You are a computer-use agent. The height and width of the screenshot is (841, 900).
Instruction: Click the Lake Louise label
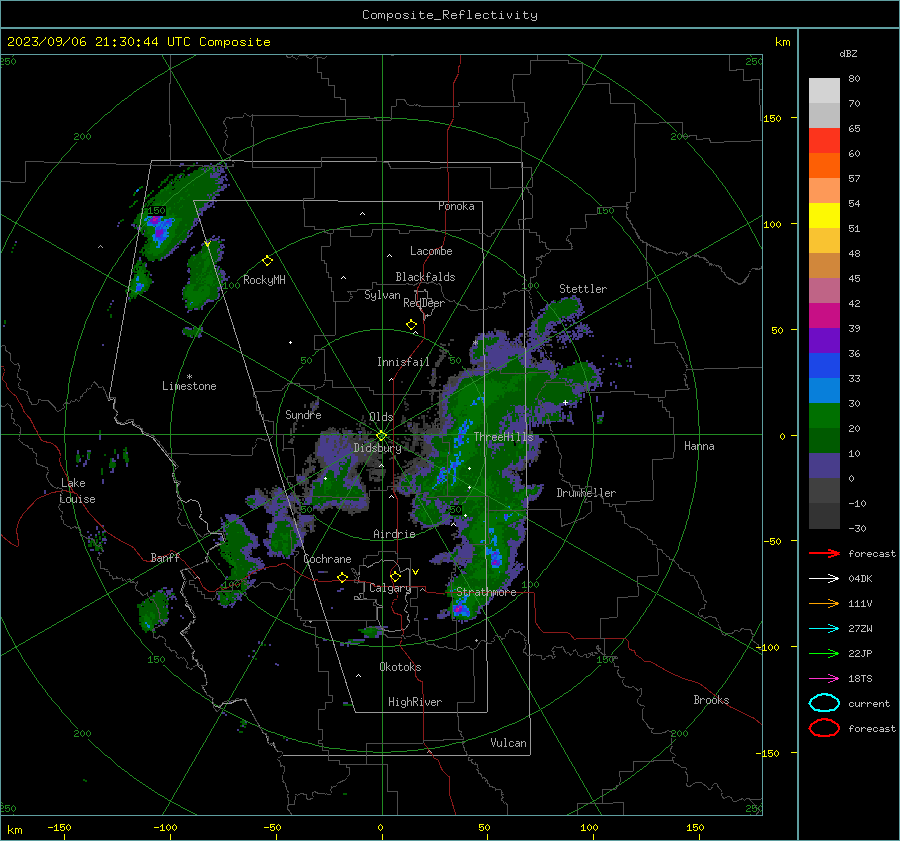click(77, 491)
